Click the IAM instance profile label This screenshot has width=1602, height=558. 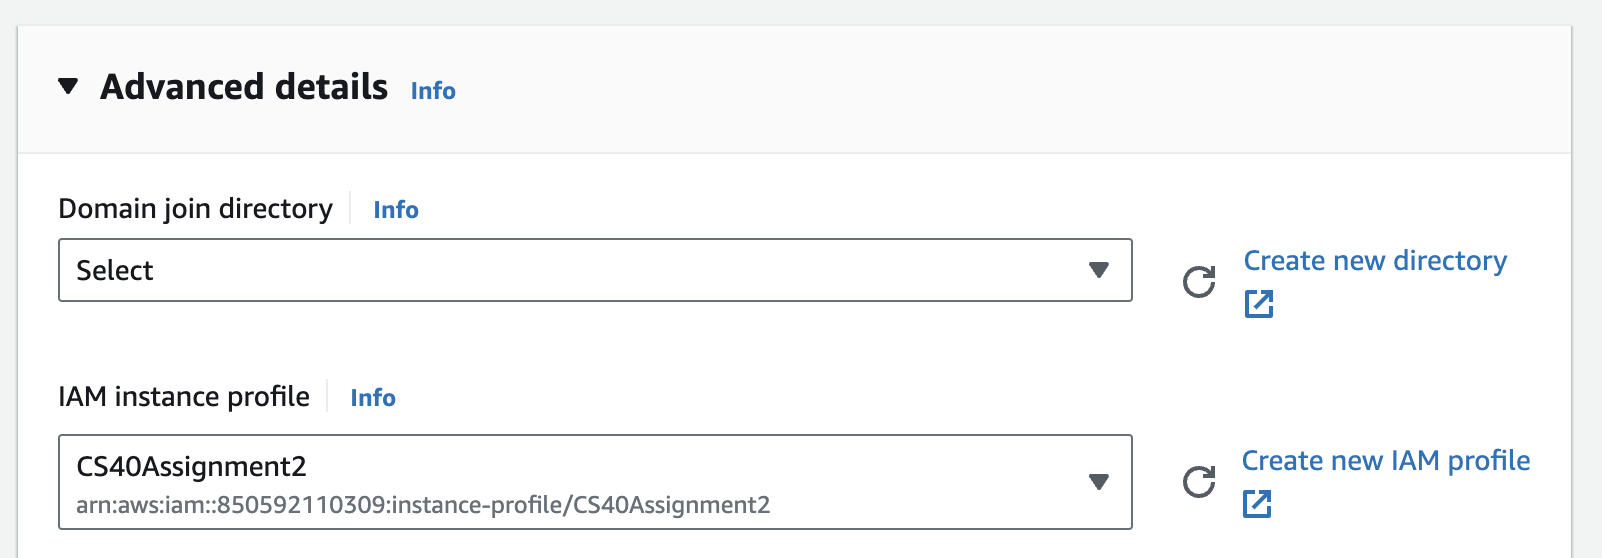pos(184,397)
